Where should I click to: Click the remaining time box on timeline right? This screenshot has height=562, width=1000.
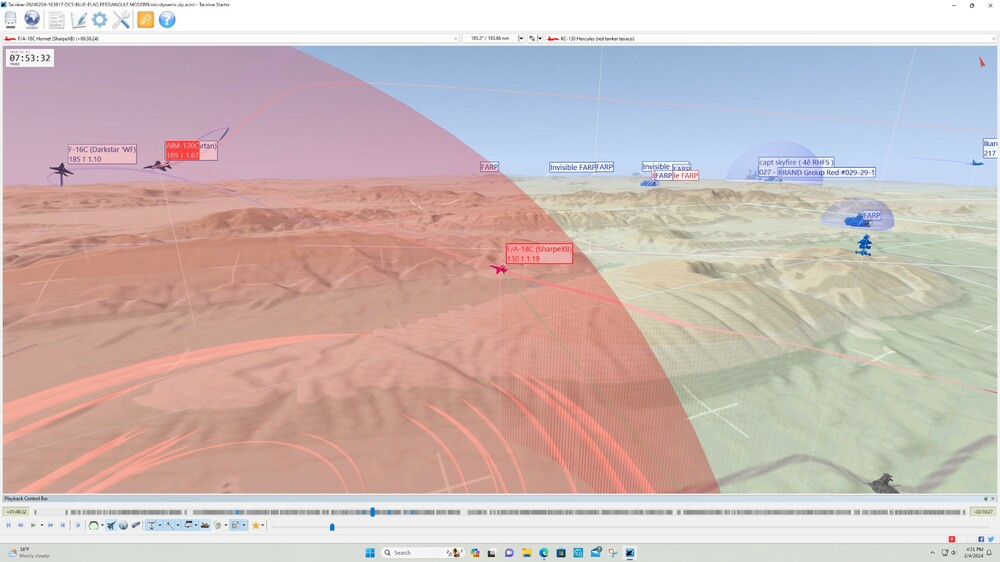click(x=982, y=512)
